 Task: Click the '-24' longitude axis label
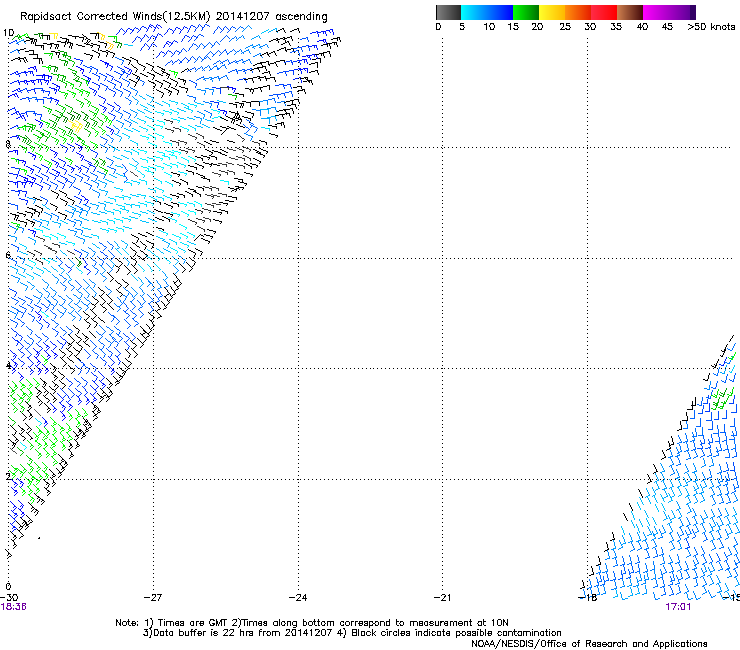[x=298, y=598]
